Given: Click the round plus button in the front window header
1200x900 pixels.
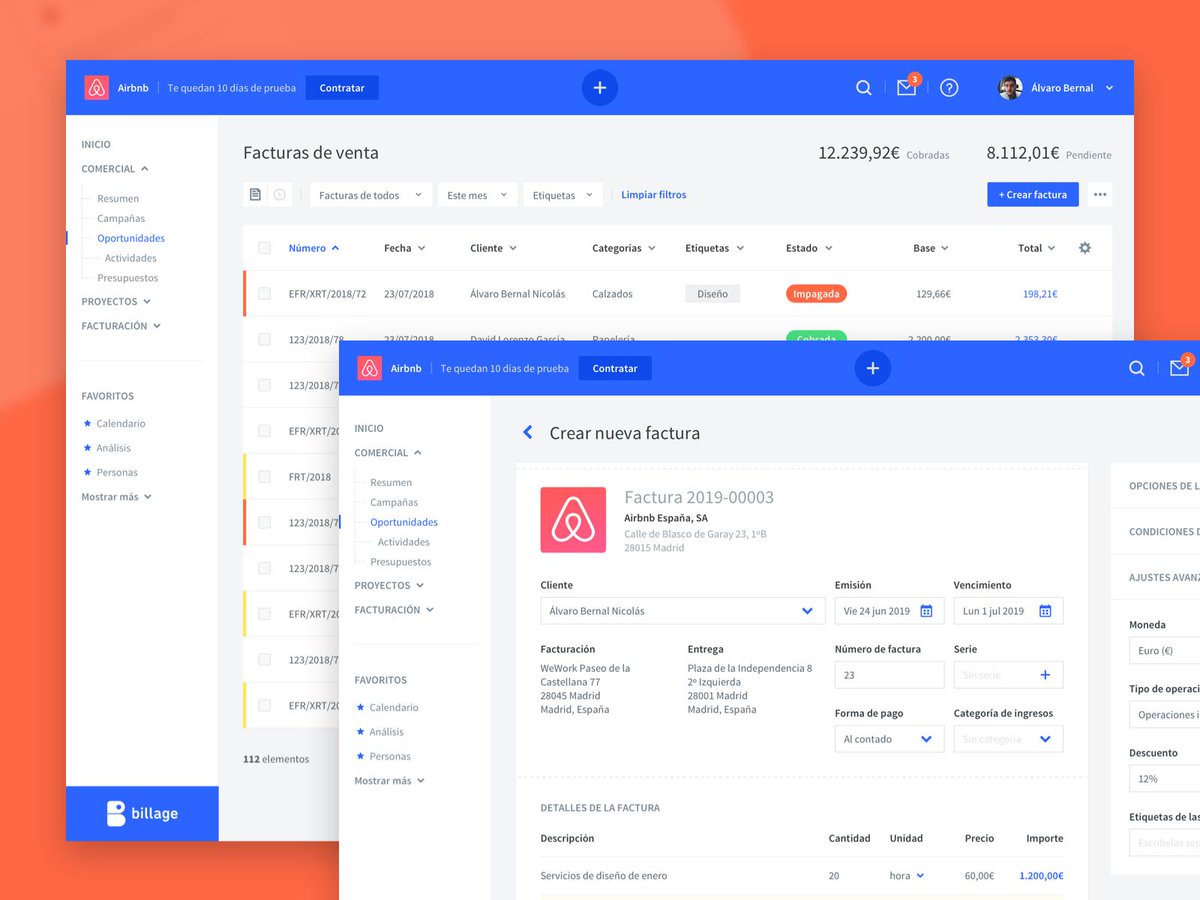Looking at the screenshot, I should [873, 368].
